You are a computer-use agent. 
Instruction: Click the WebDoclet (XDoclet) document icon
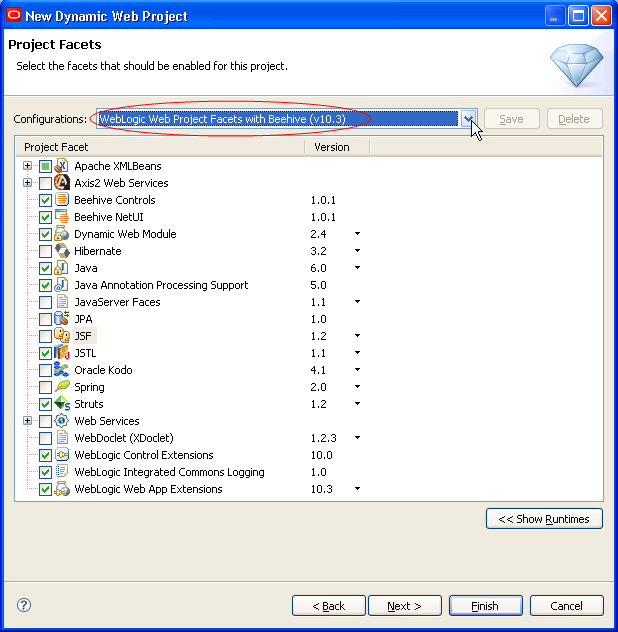coord(61,437)
